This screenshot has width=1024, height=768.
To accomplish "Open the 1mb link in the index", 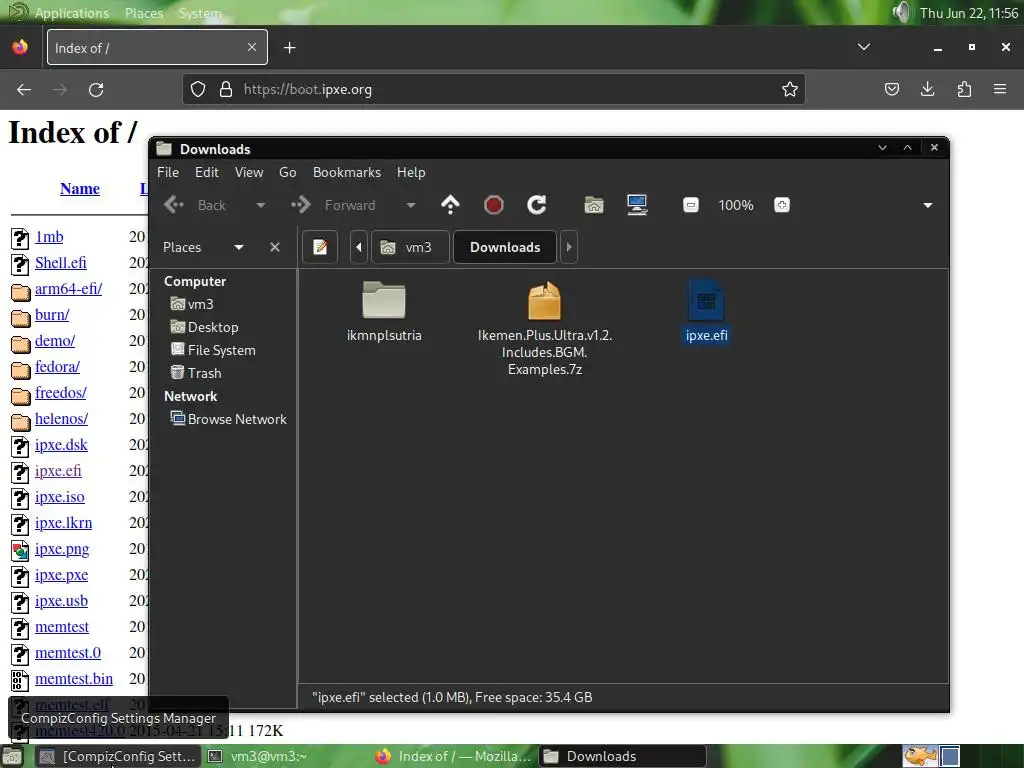I will [x=49, y=236].
